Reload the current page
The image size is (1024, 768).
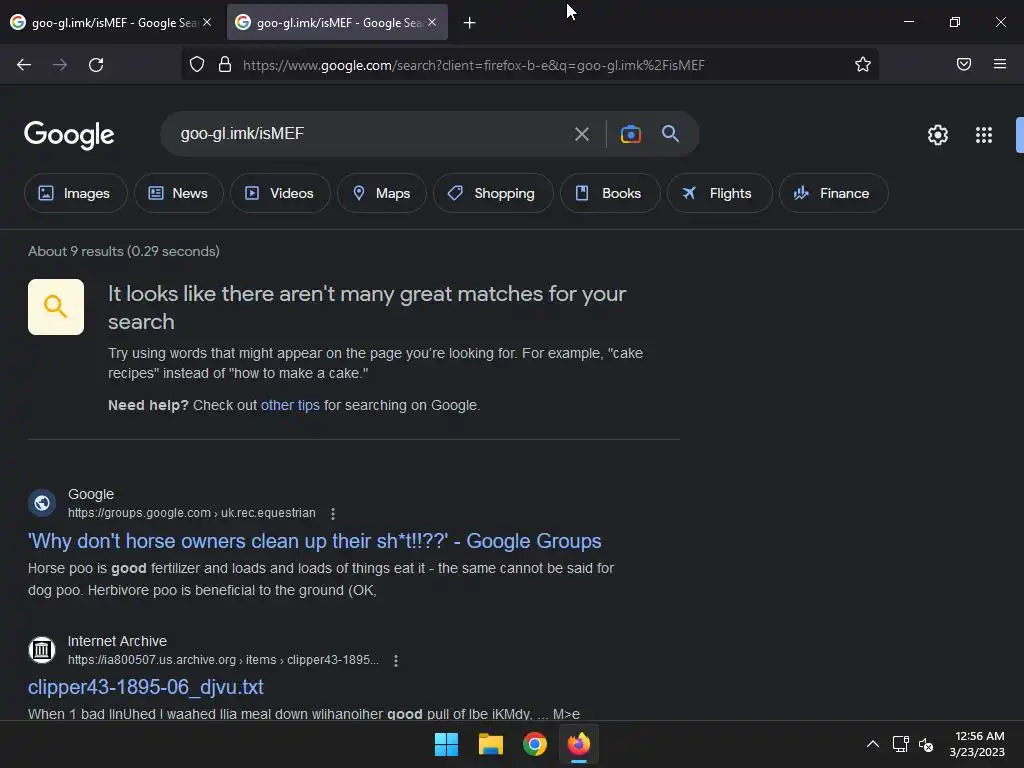pyautogui.click(x=96, y=65)
